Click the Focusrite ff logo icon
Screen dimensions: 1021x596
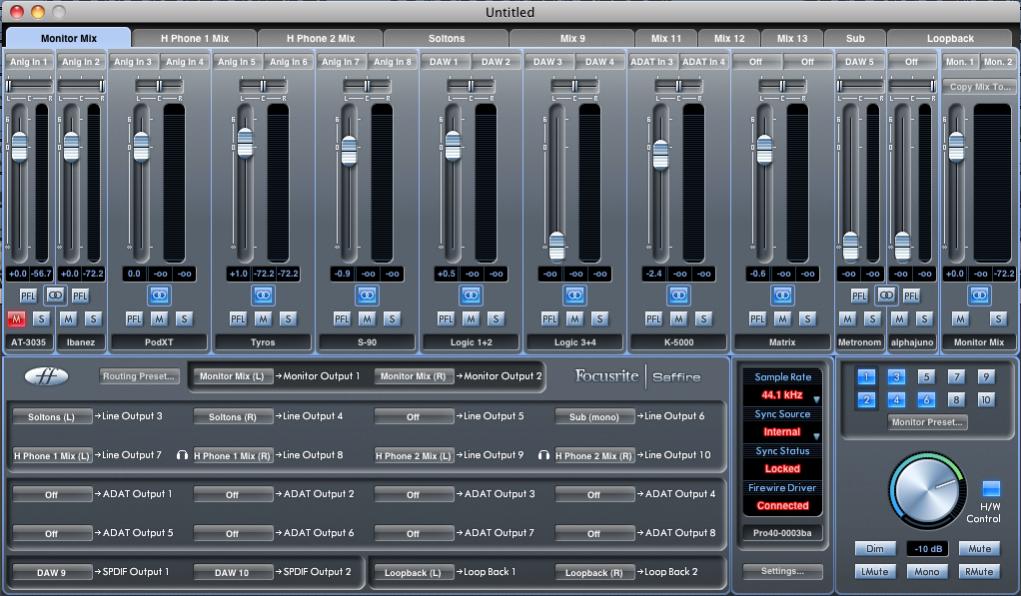coord(46,376)
